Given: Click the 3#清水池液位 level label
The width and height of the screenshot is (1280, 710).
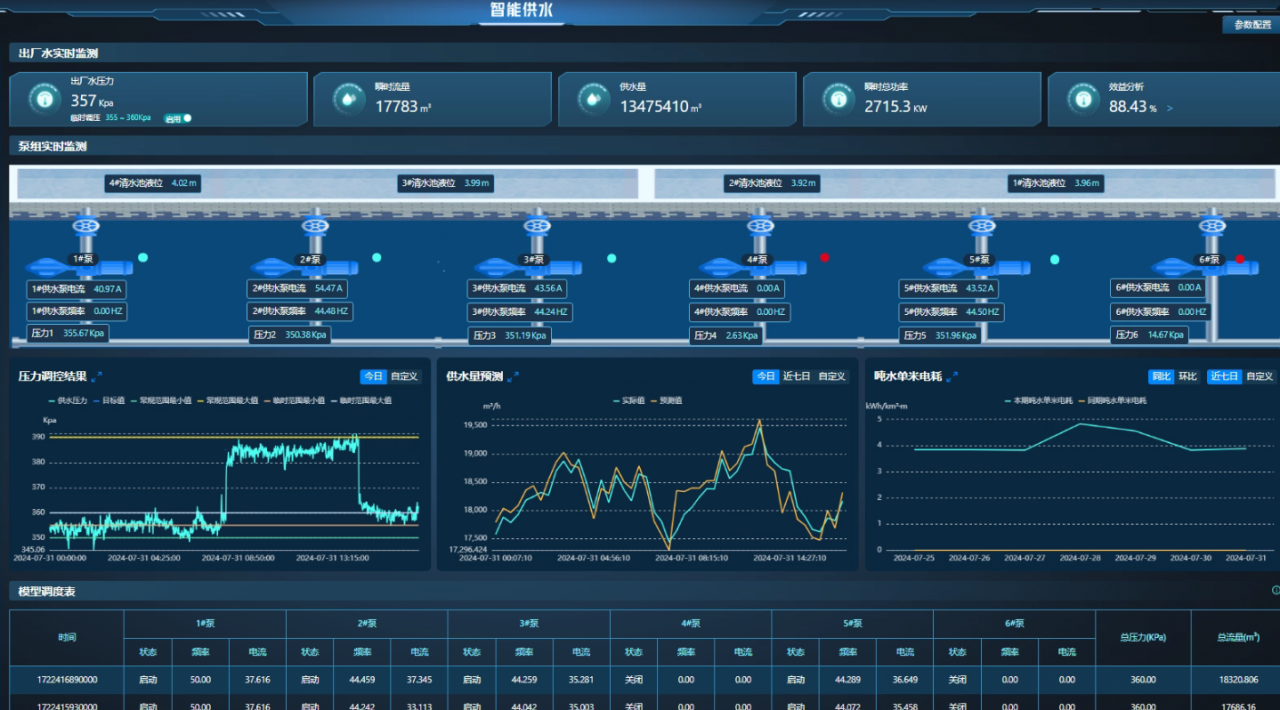Looking at the screenshot, I should point(446,184).
